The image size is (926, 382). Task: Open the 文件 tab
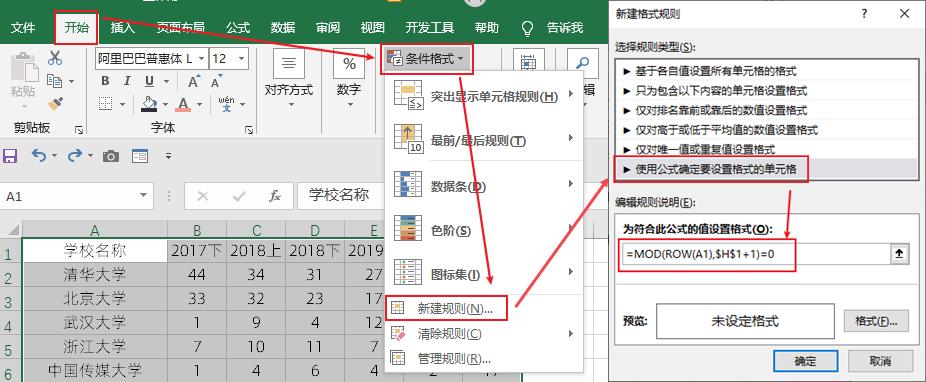click(24, 28)
